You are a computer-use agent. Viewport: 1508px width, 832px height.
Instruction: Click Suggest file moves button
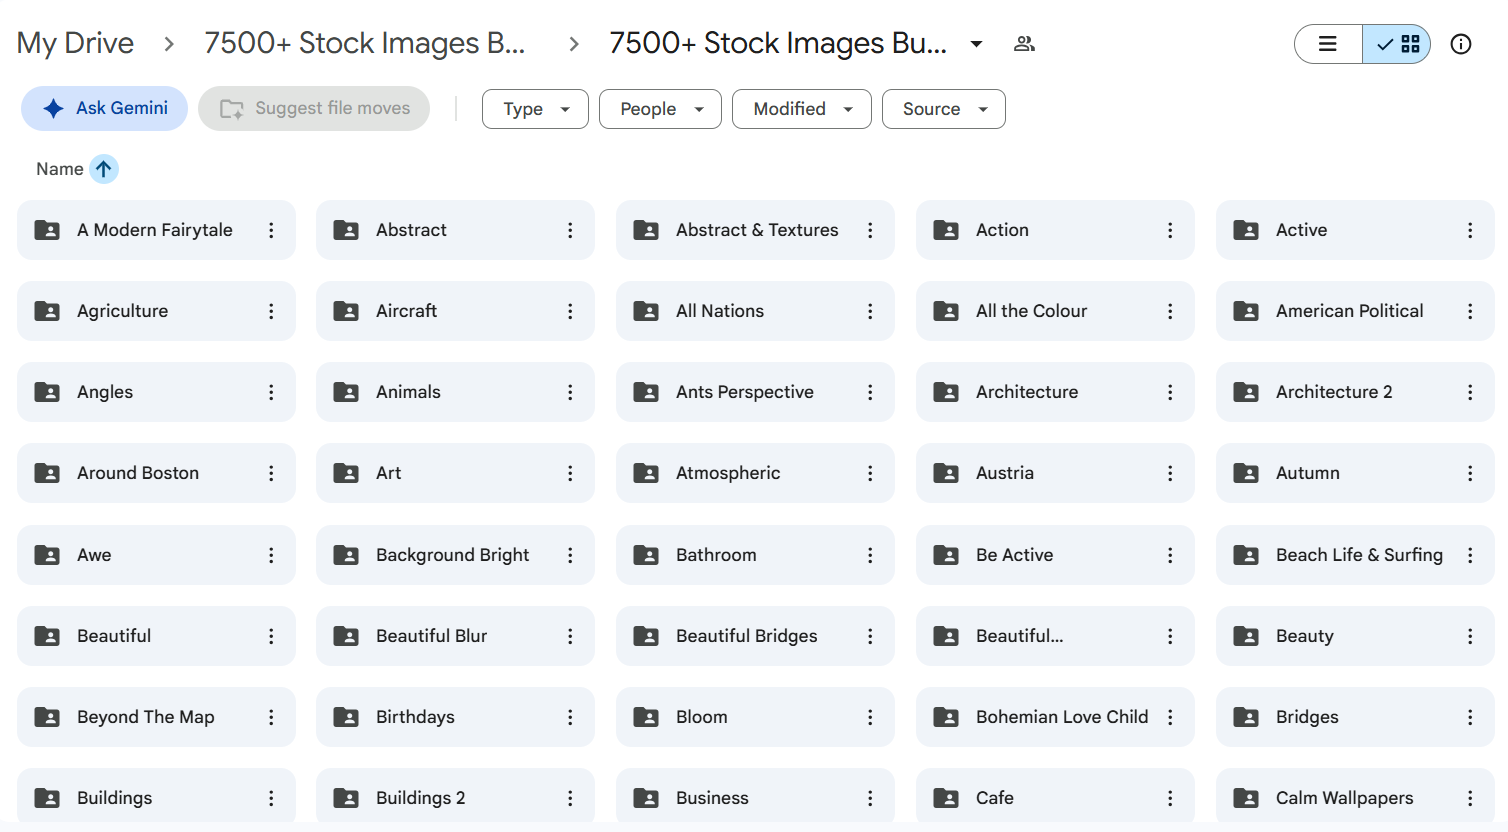(314, 108)
